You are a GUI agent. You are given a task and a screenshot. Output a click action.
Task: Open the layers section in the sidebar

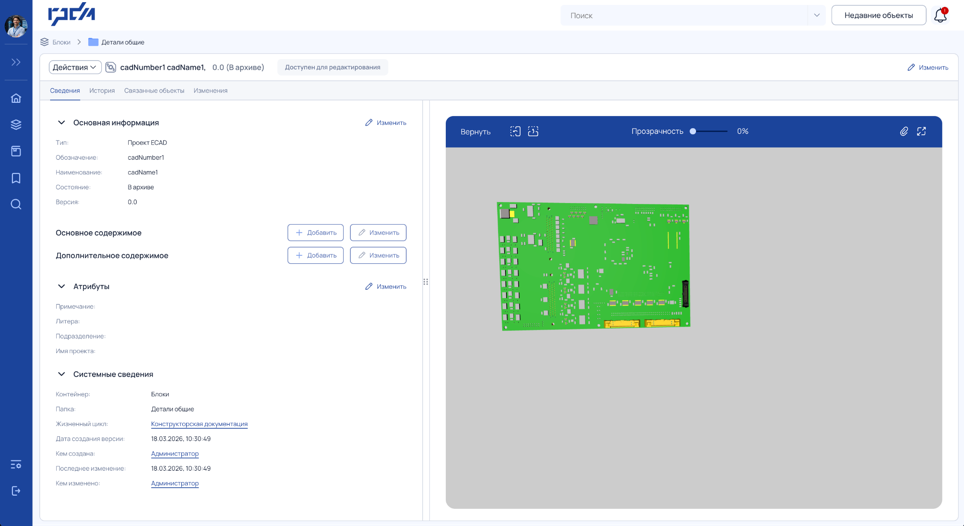pyautogui.click(x=16, y=125)
